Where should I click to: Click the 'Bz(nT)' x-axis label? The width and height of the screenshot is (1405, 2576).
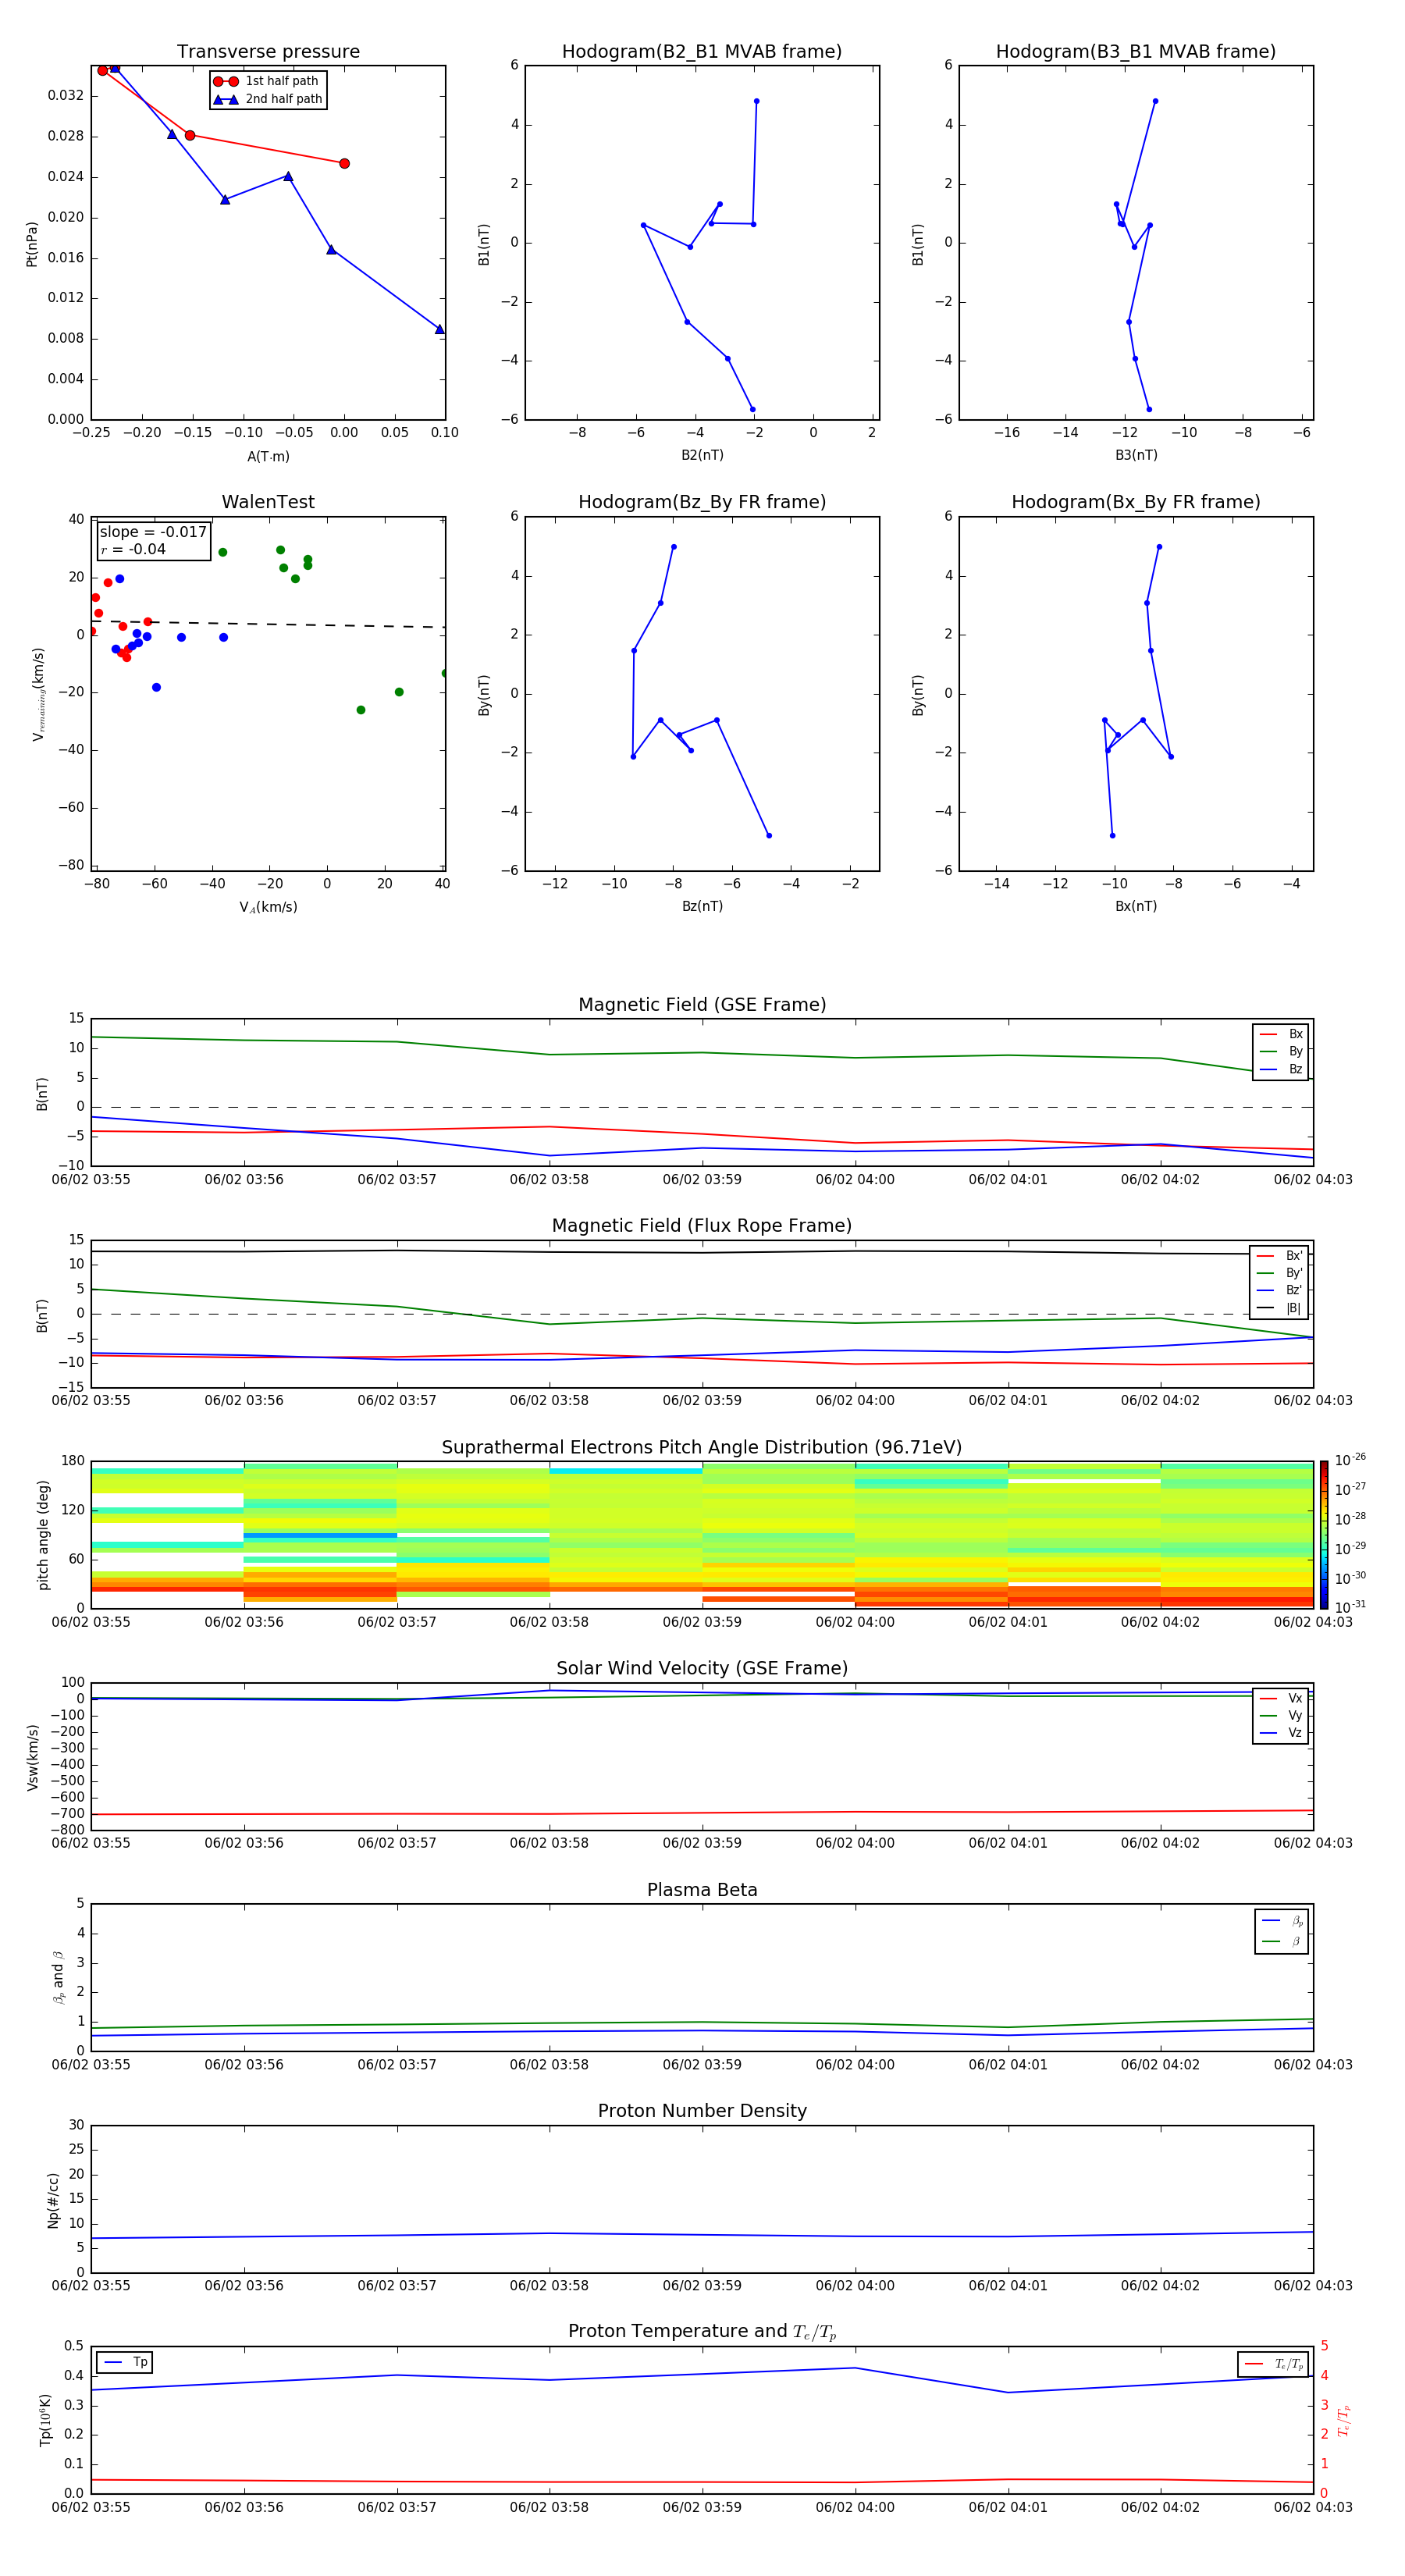pyautogui.click(x=702, y=906)
